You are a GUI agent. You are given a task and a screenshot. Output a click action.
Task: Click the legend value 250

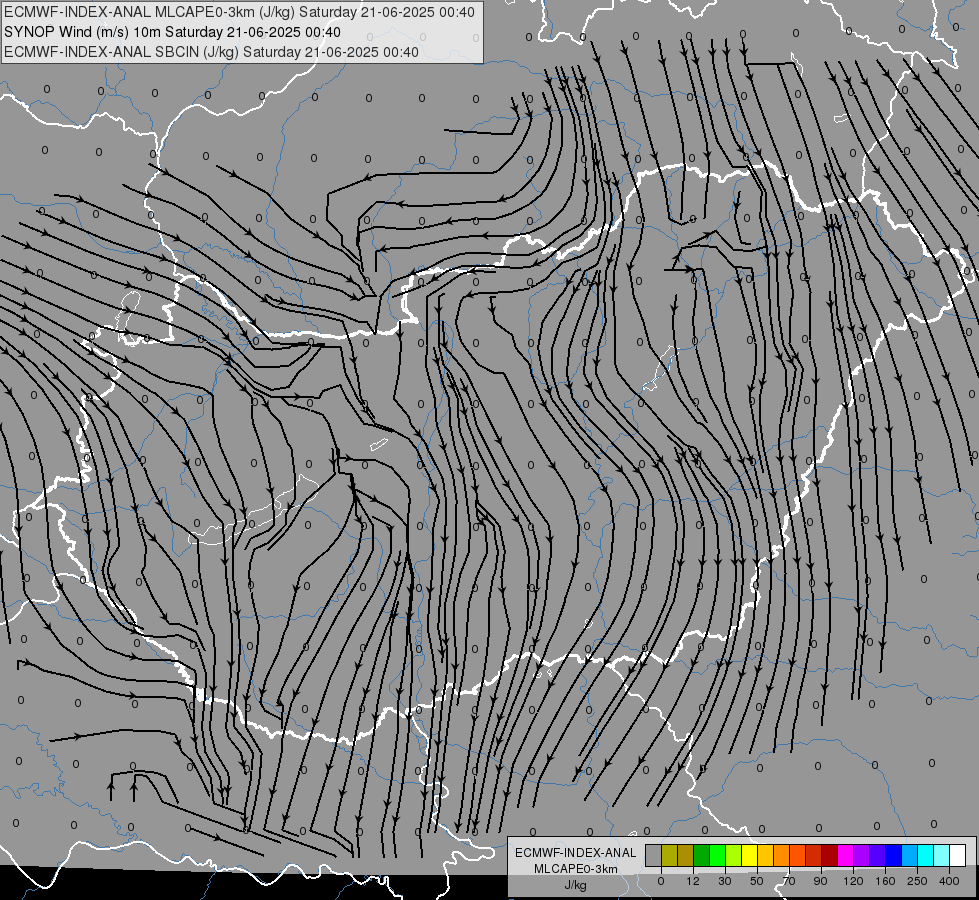tap(917, 881)
